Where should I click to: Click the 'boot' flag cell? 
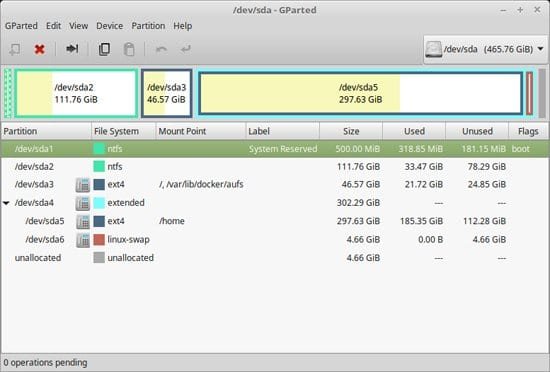point(521,149)
